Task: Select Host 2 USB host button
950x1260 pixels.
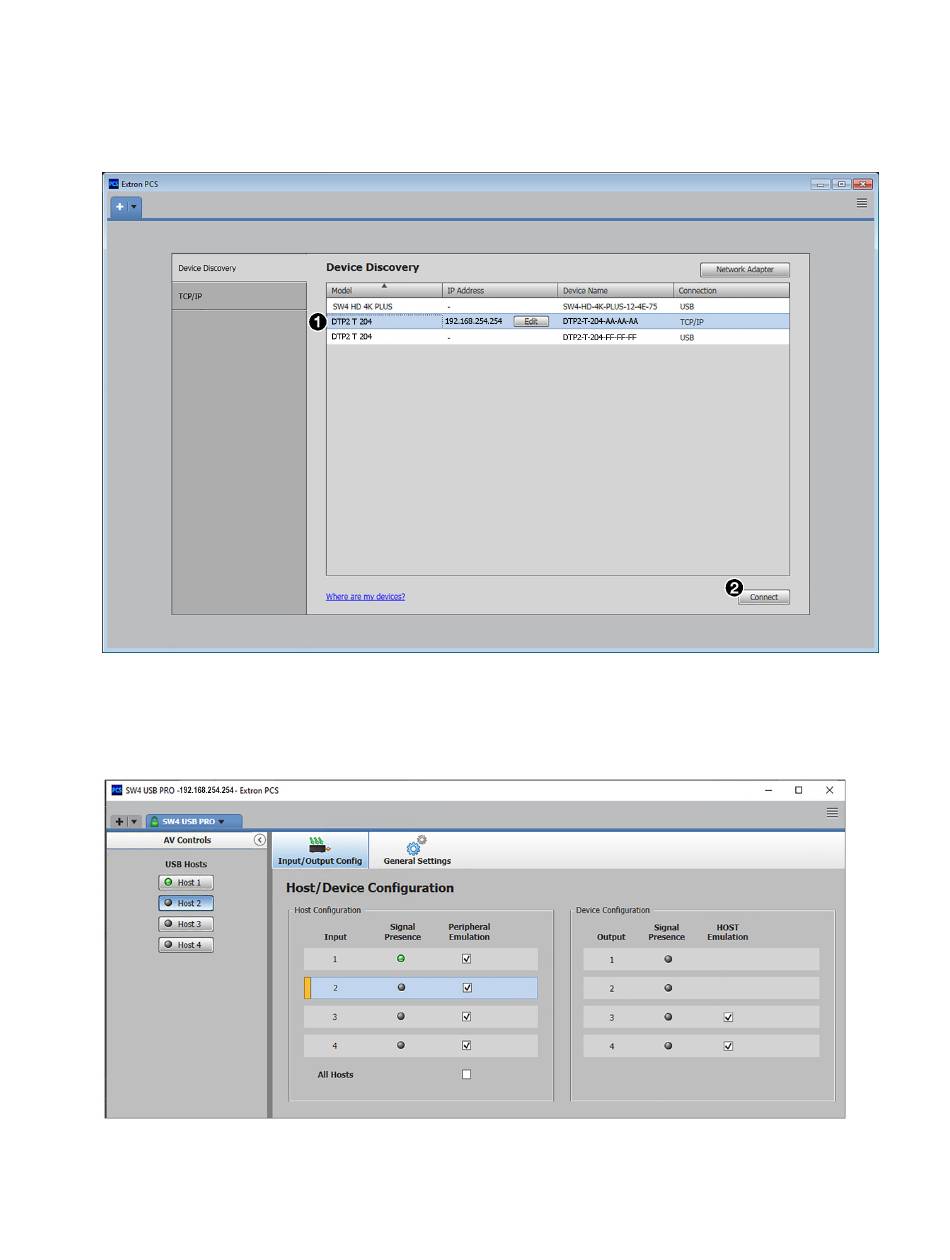Action: 186,903
